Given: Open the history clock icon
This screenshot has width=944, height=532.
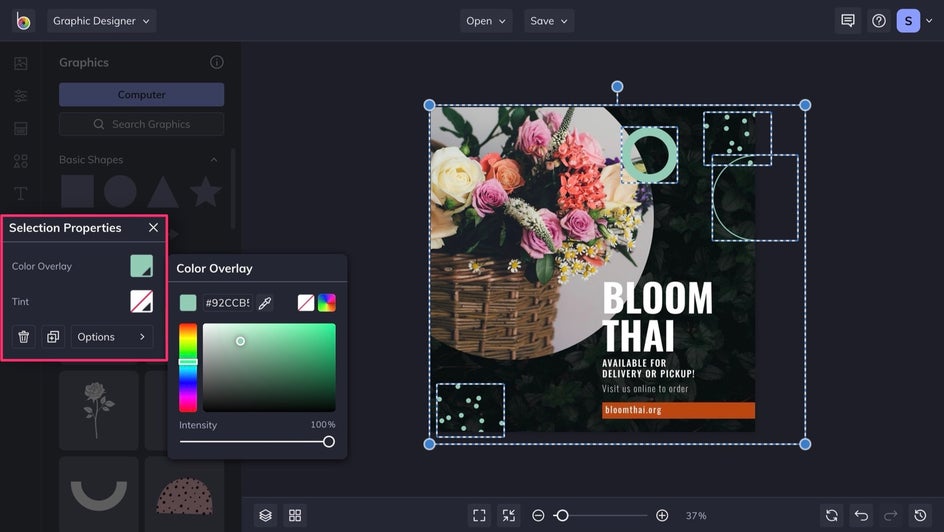Looking at the screenshot, I should tap(920, 515).
